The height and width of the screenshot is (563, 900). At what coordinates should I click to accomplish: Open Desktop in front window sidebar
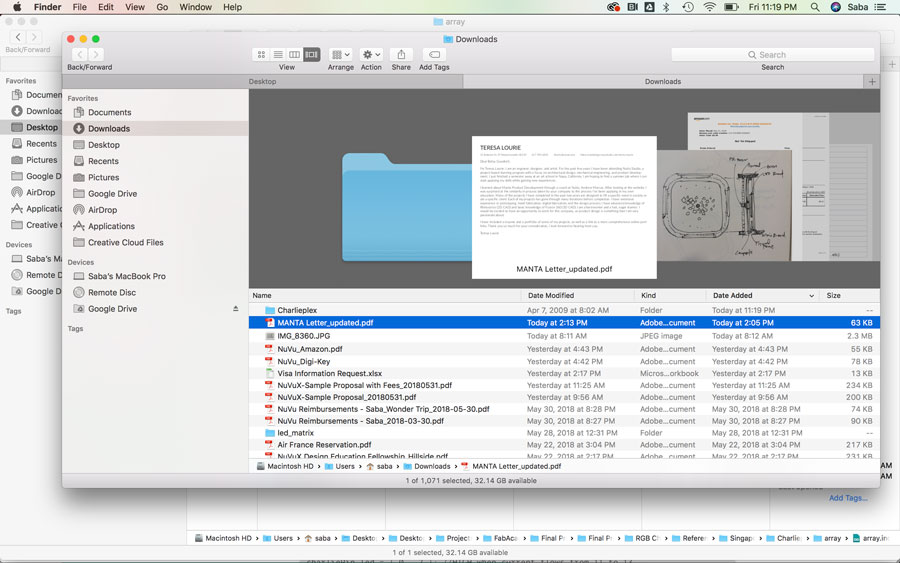(x=155, y=145)
